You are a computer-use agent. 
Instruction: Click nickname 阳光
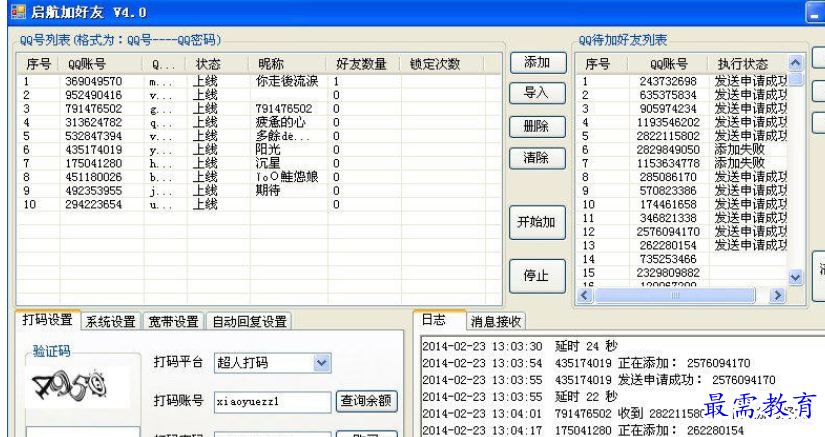(x=268, y=150)
